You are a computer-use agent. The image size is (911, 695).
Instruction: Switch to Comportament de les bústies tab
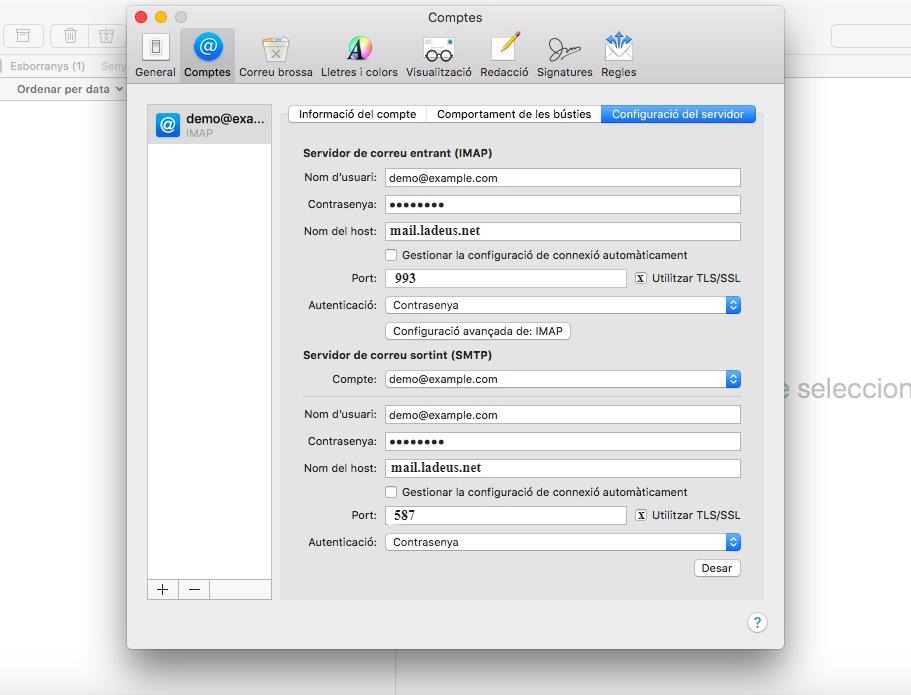click(514, 114)
